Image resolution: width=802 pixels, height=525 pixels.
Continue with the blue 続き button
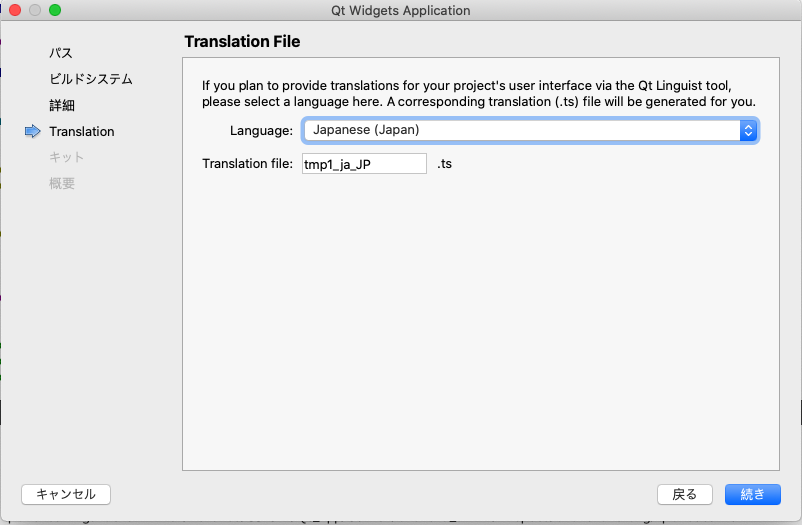(x=752, y=494)
